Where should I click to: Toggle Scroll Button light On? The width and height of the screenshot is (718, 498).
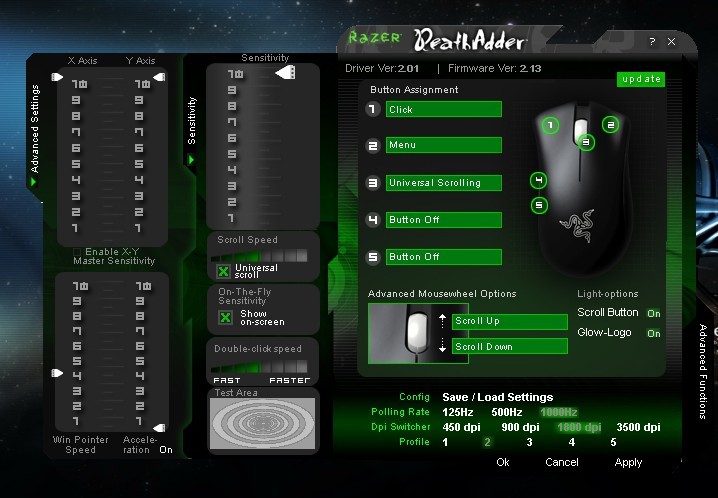click(x=653, y=314)
